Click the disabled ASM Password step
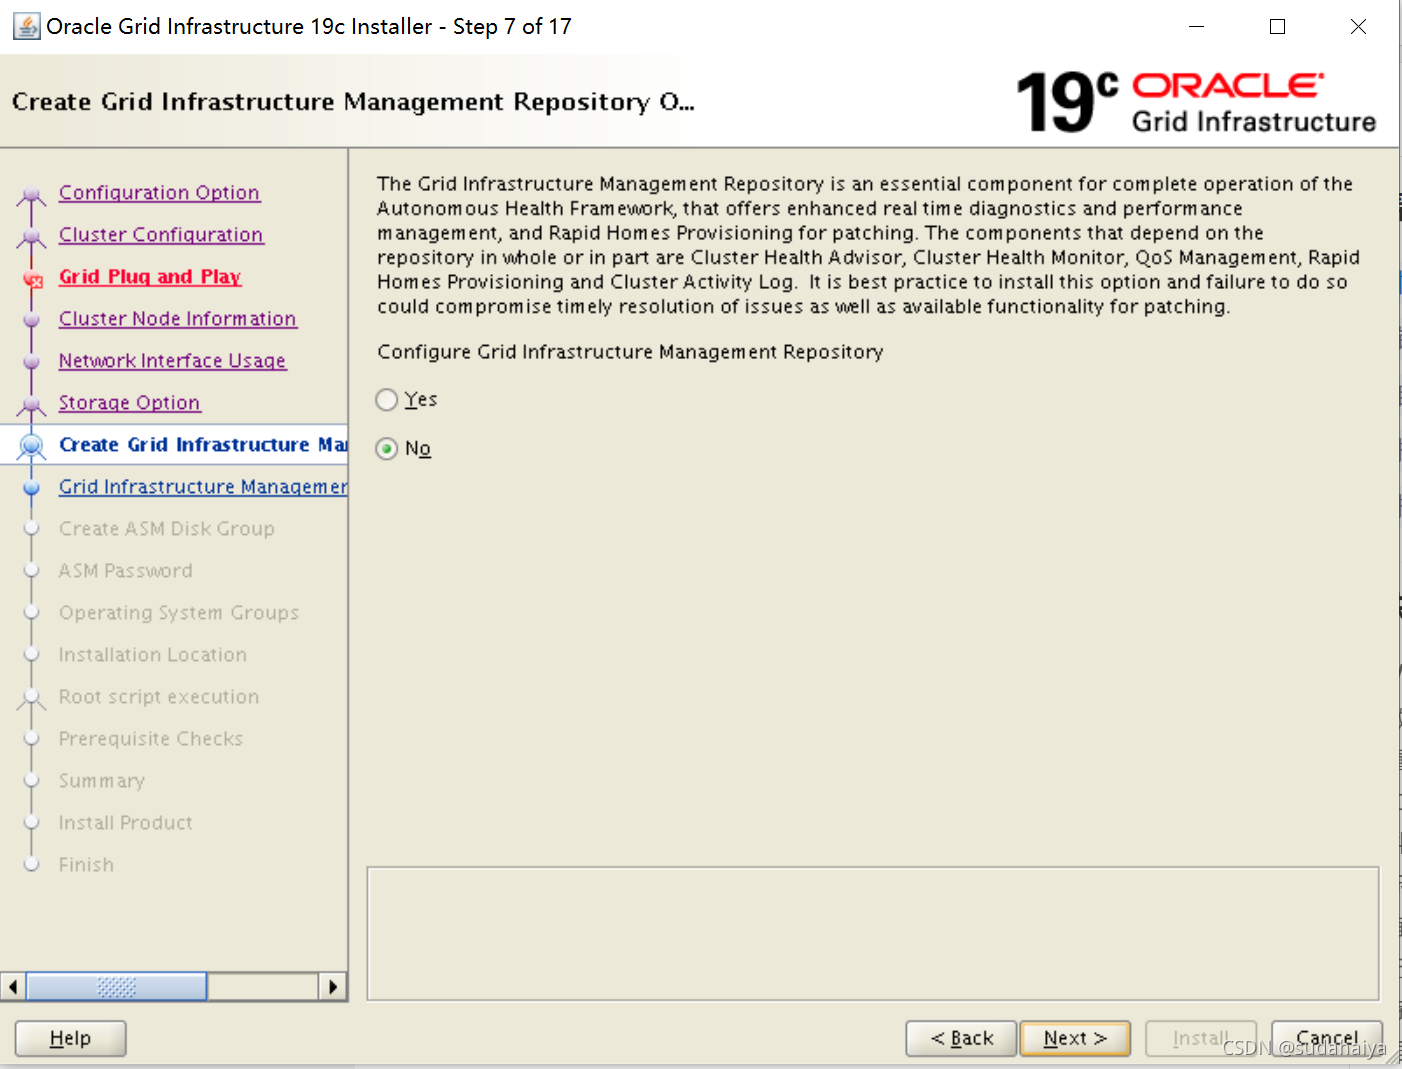 point(125,570)
